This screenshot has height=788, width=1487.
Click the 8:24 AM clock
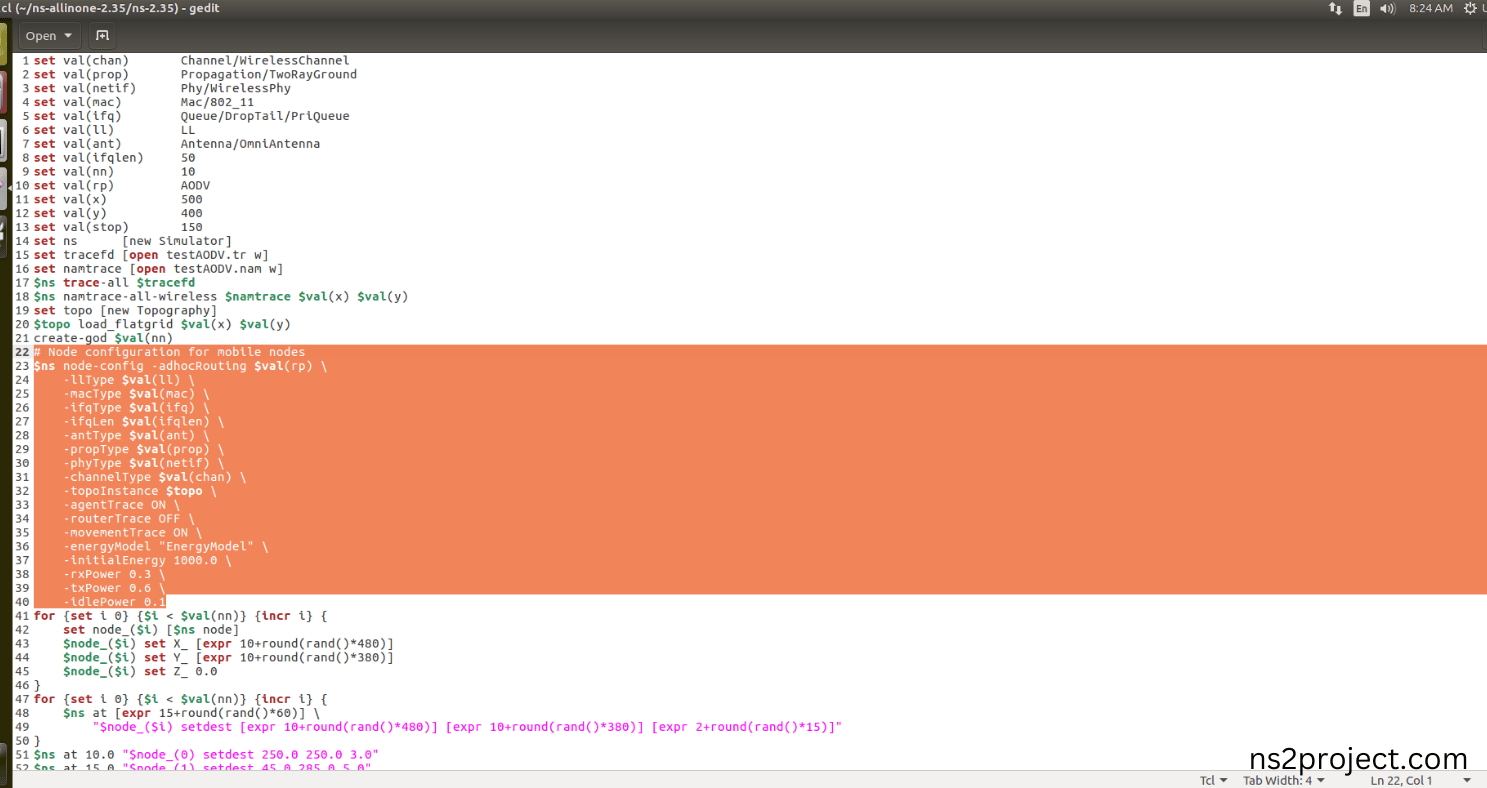click(x=1430, y=8)
